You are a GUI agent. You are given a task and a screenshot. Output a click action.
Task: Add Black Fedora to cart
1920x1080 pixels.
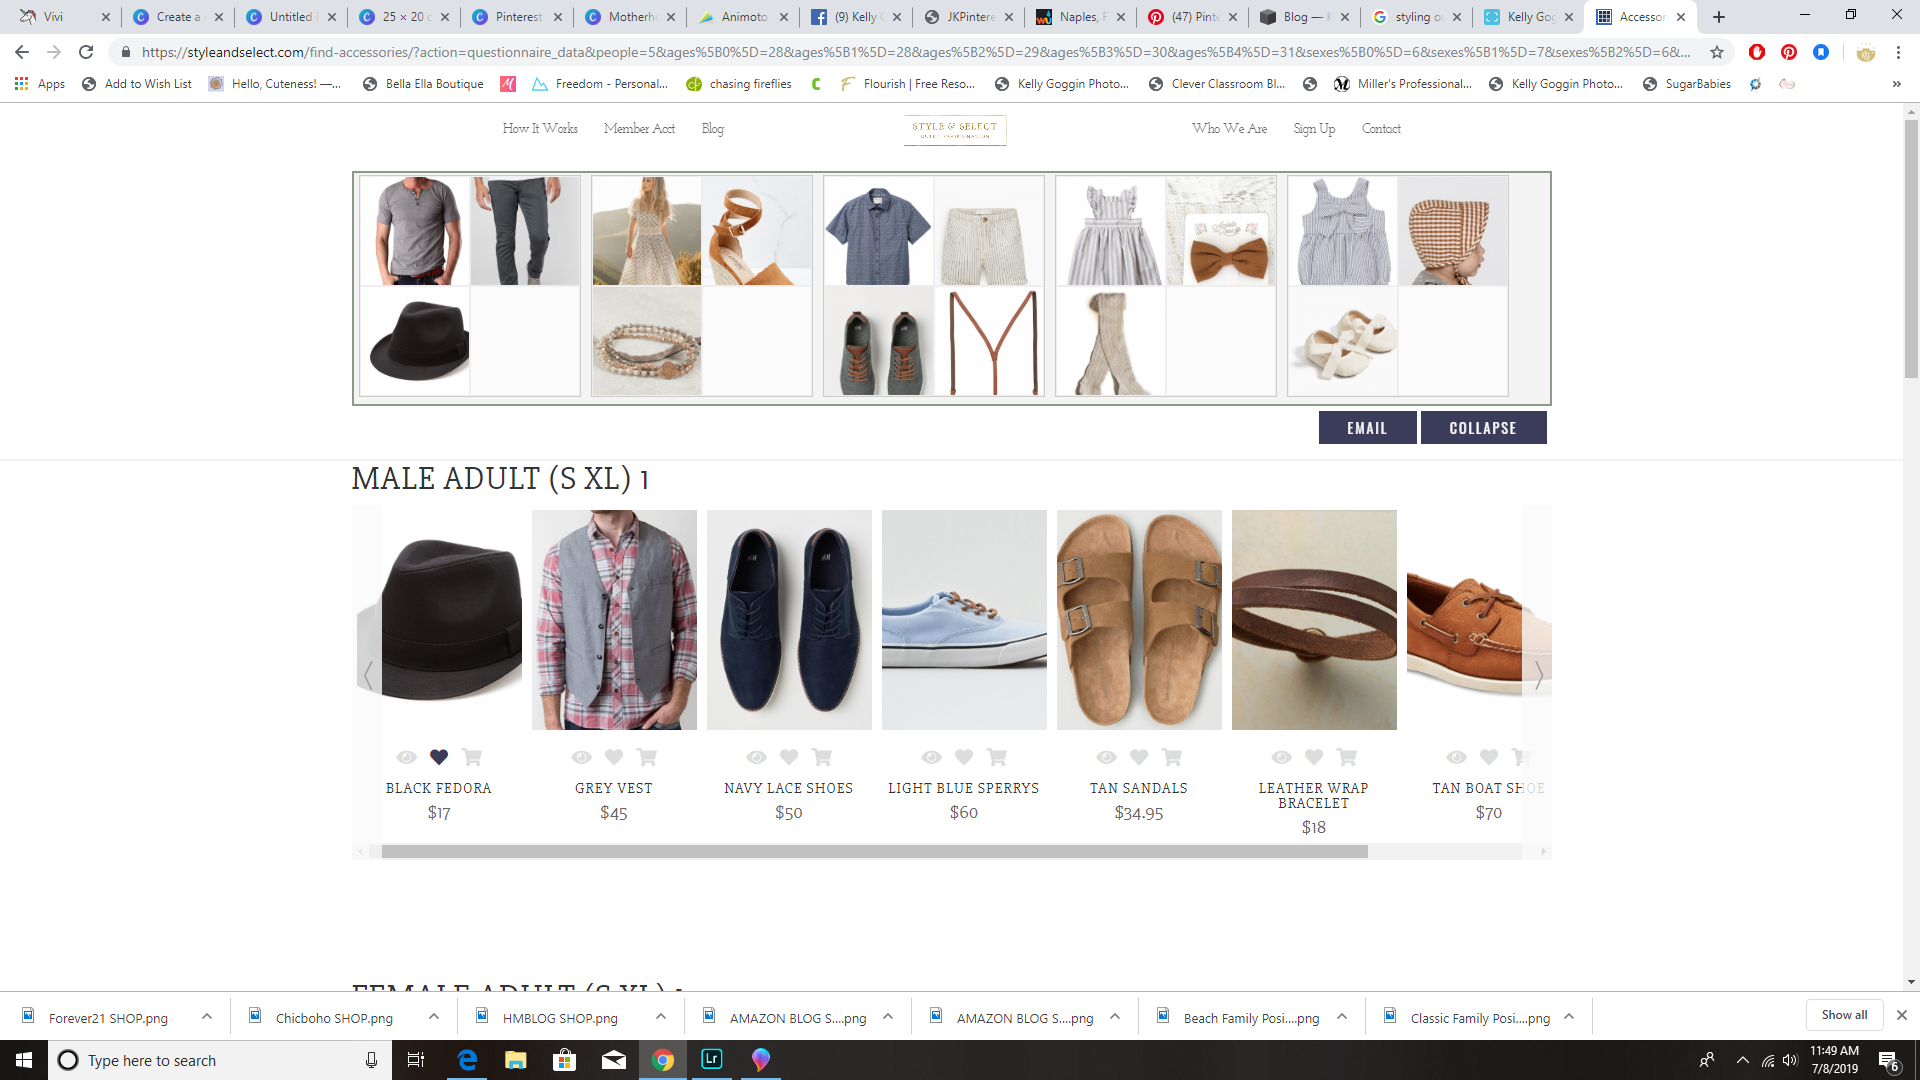coord(472,757)
